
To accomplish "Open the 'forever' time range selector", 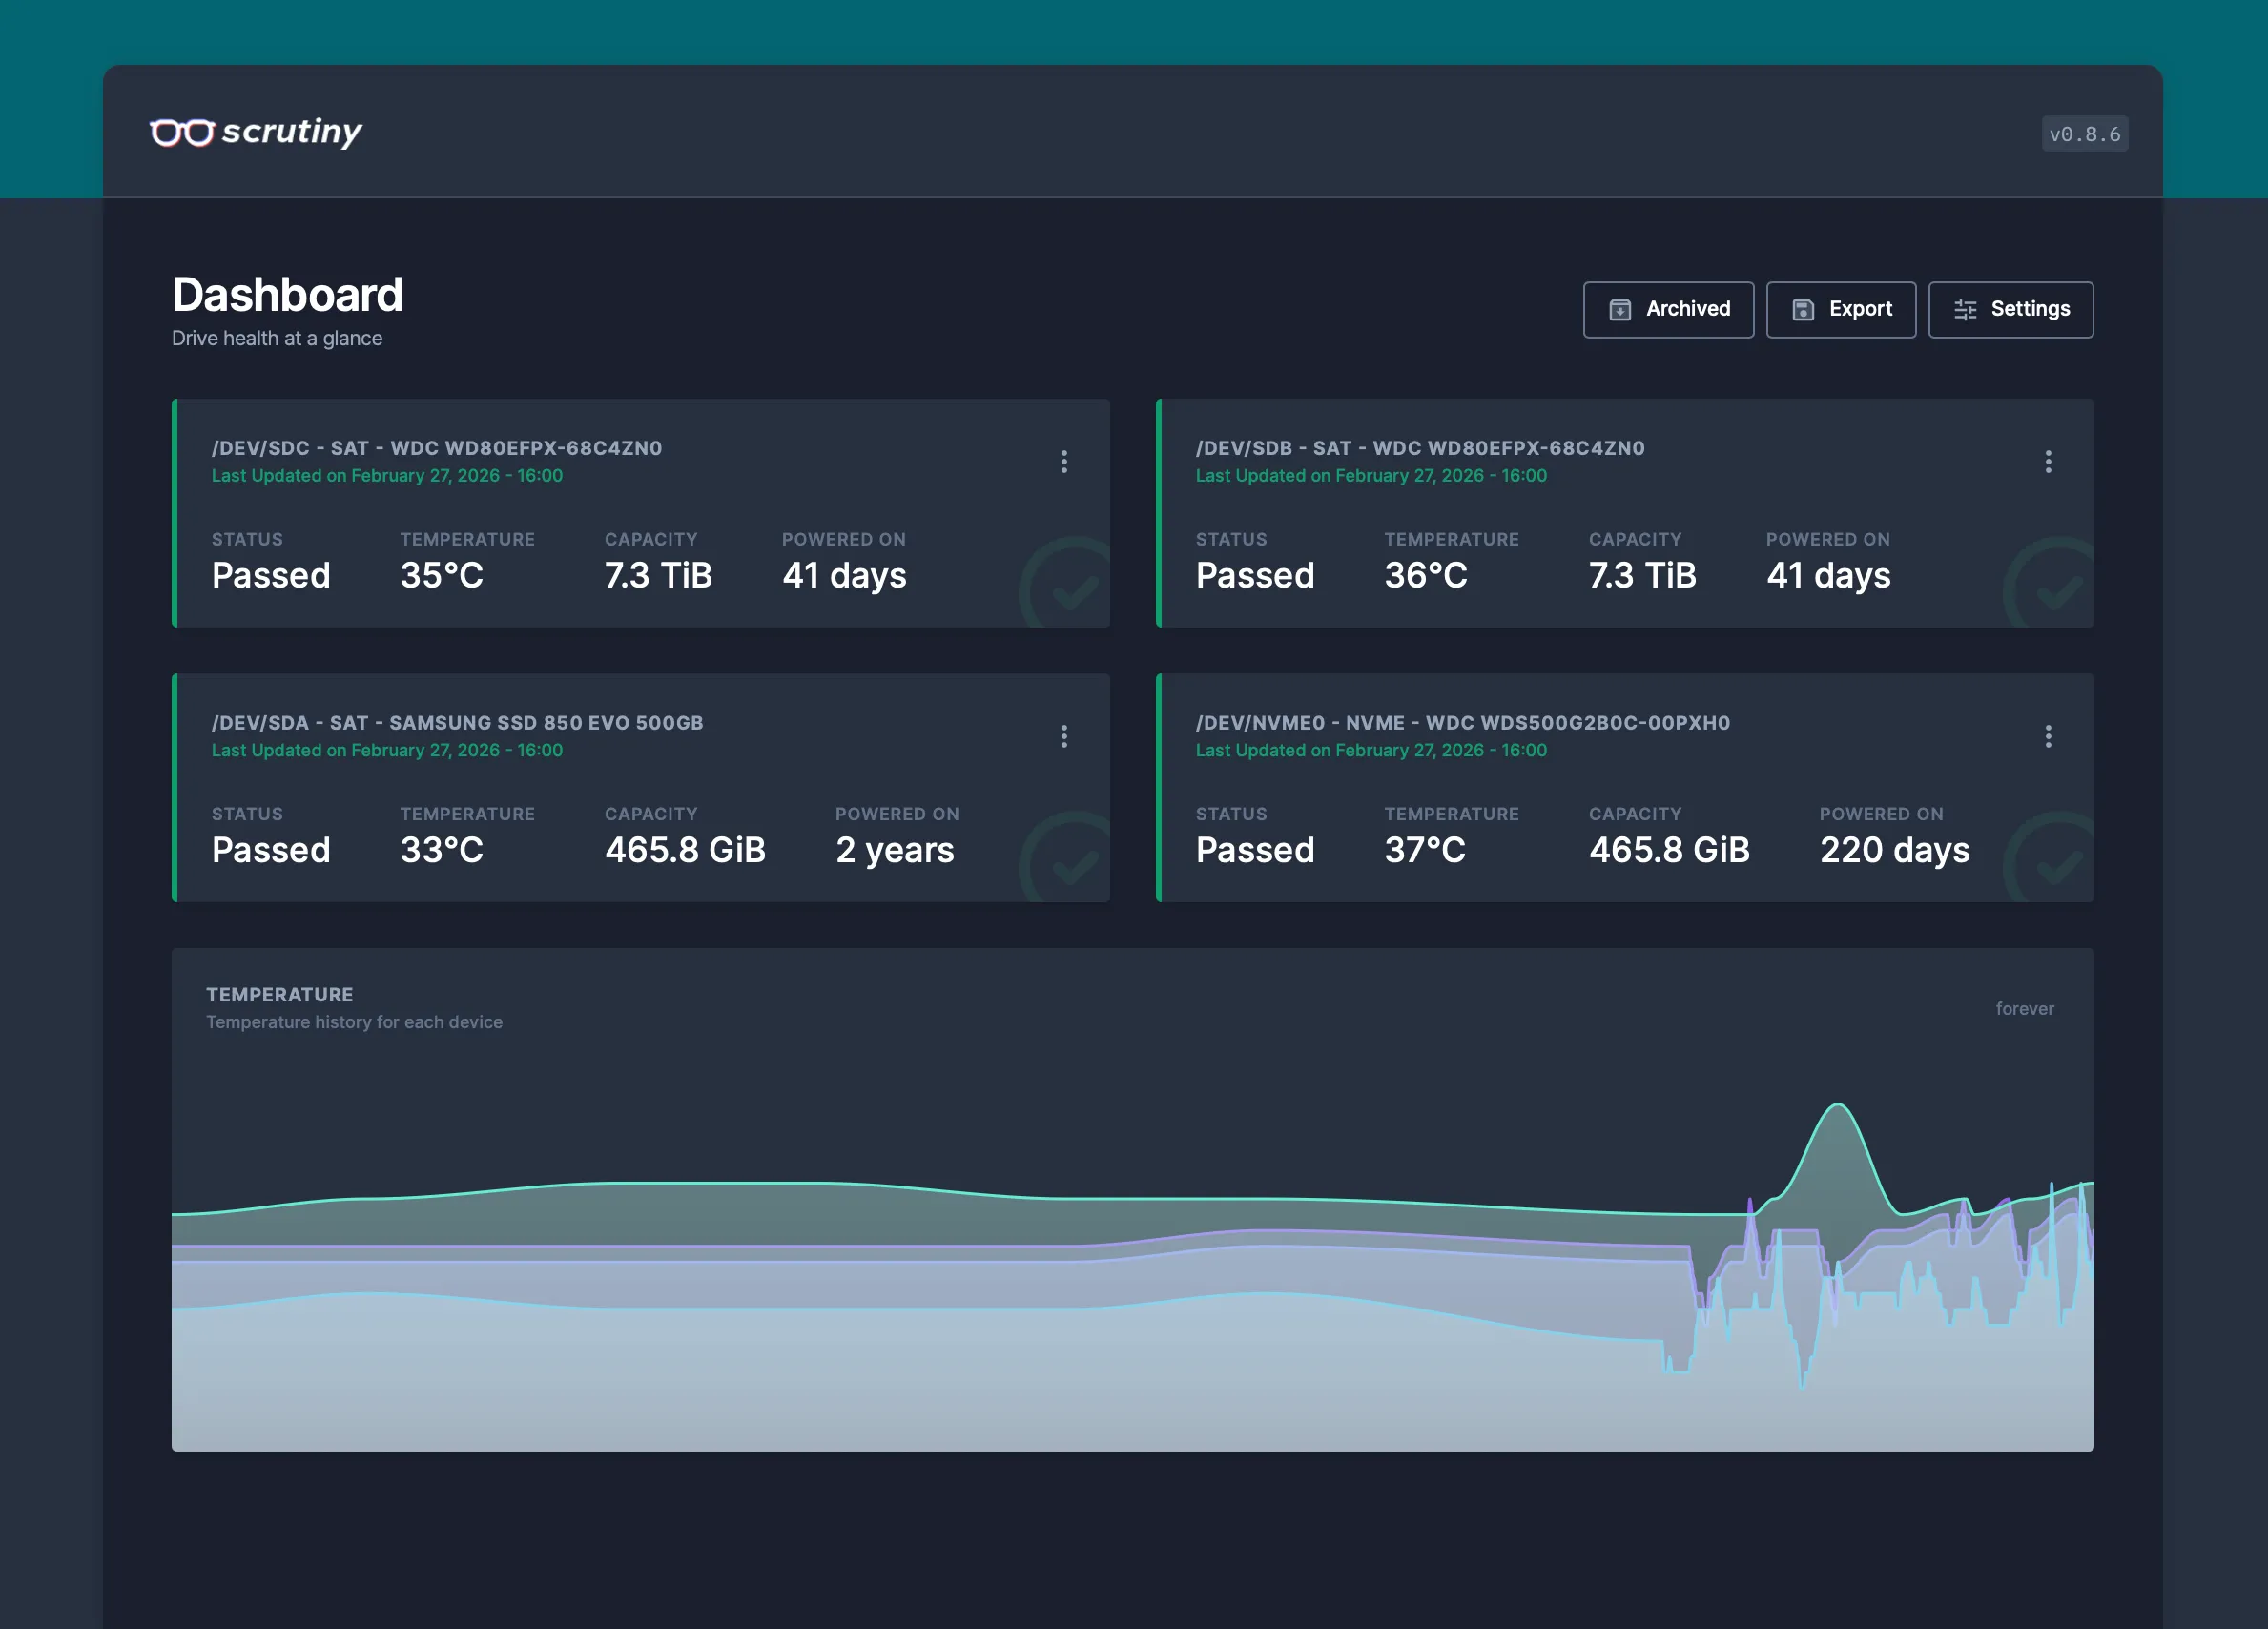I will 2025,1008.
